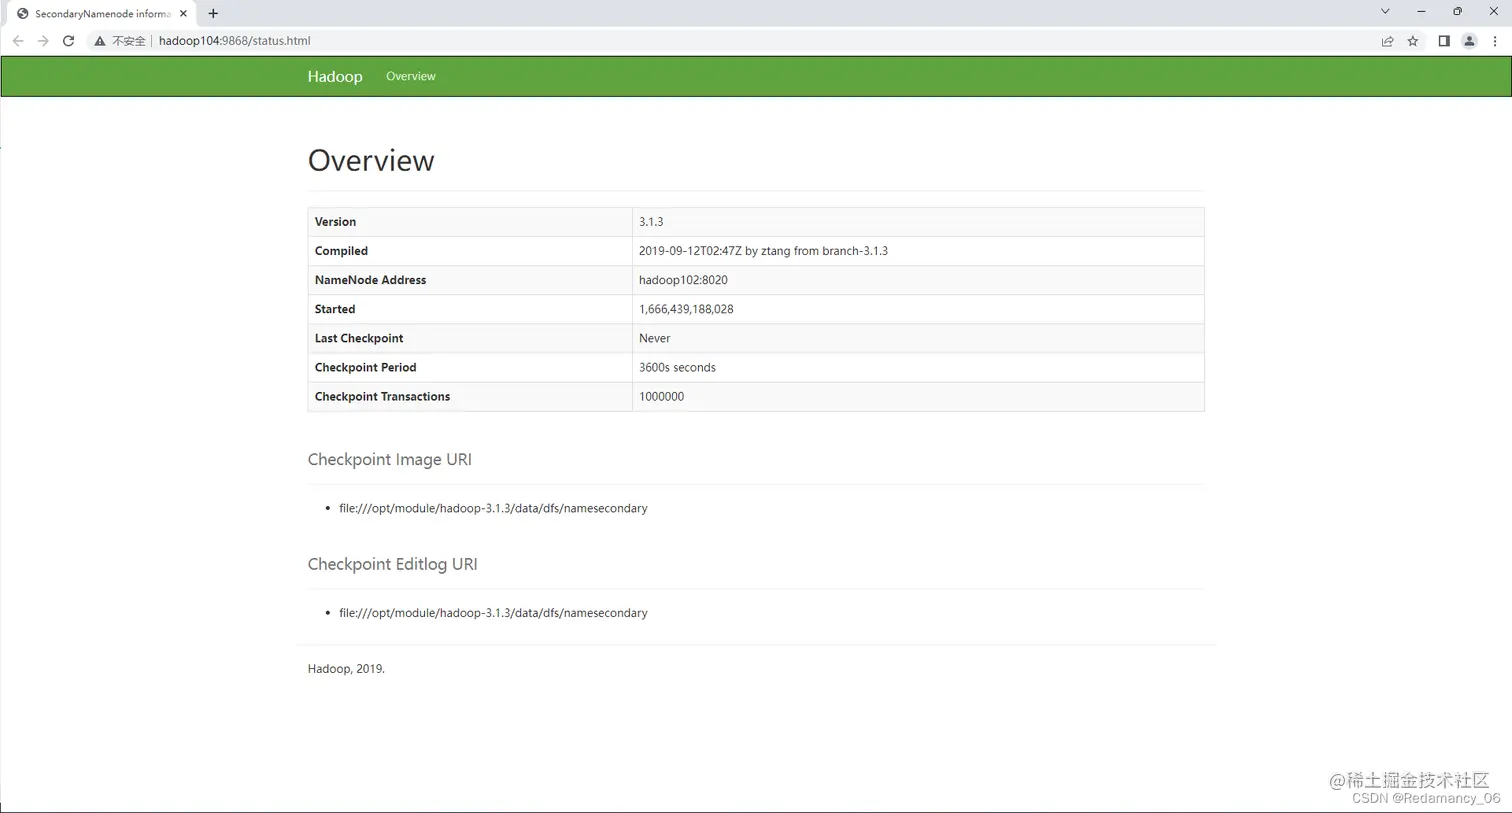Image resolution: width=1512 pixels, height=813 pixels.
Task: Click the Checkpoint Editlog URI heading
Action: pos(392,564)
